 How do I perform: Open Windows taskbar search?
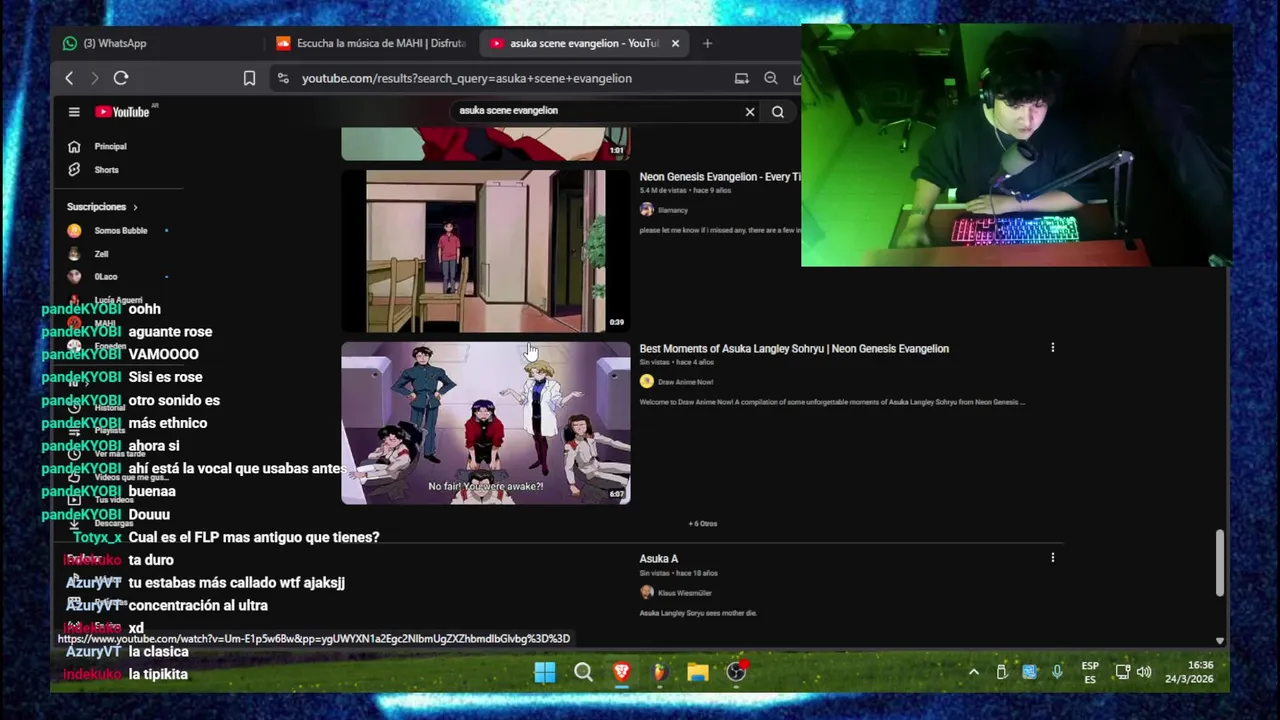point(583,672)
